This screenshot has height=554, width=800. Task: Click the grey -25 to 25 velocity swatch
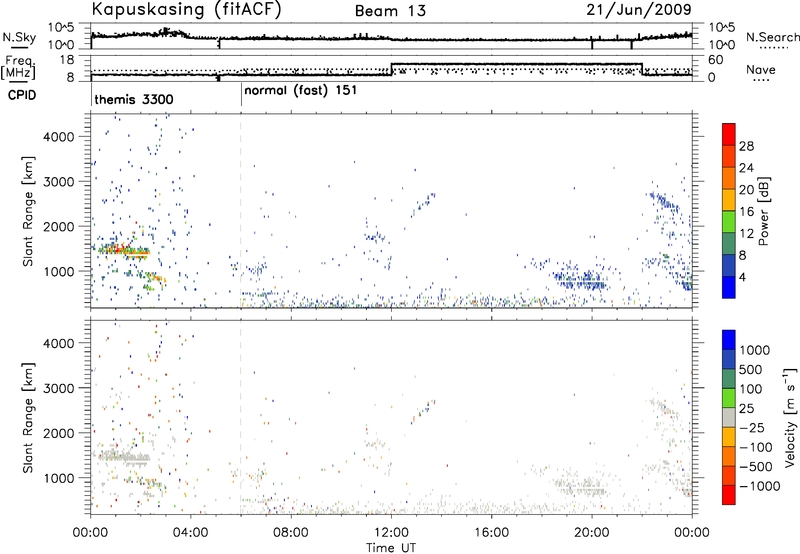[729, 417]
